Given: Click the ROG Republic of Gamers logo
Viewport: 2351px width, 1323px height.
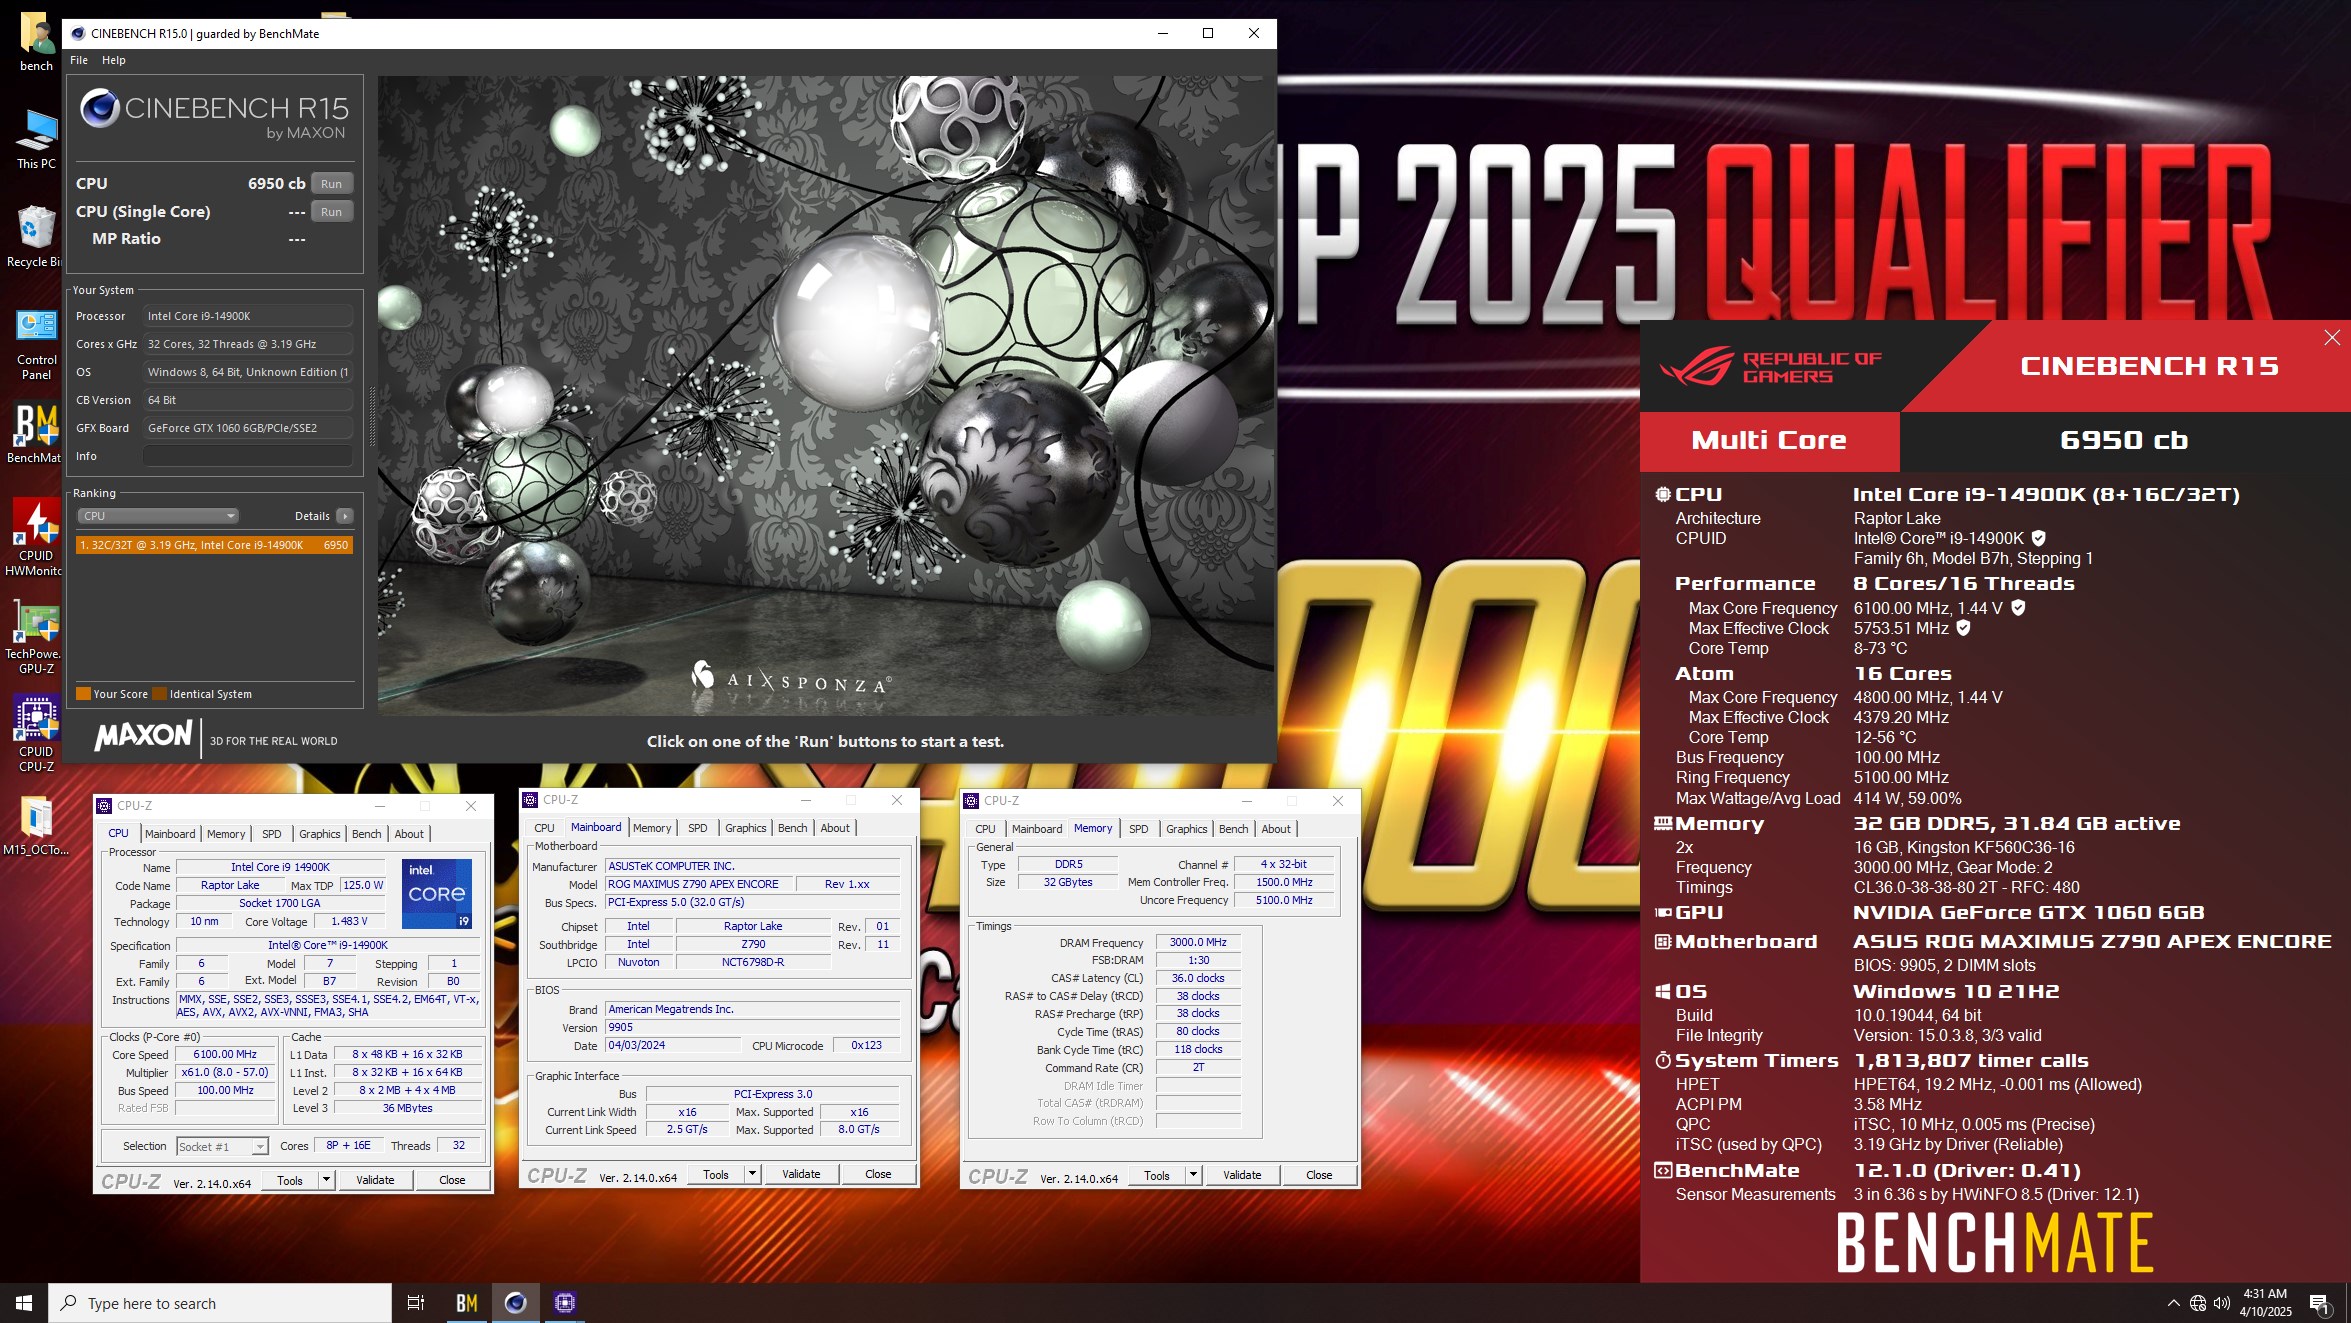Looking at the screenshot, I should 1770,366.
